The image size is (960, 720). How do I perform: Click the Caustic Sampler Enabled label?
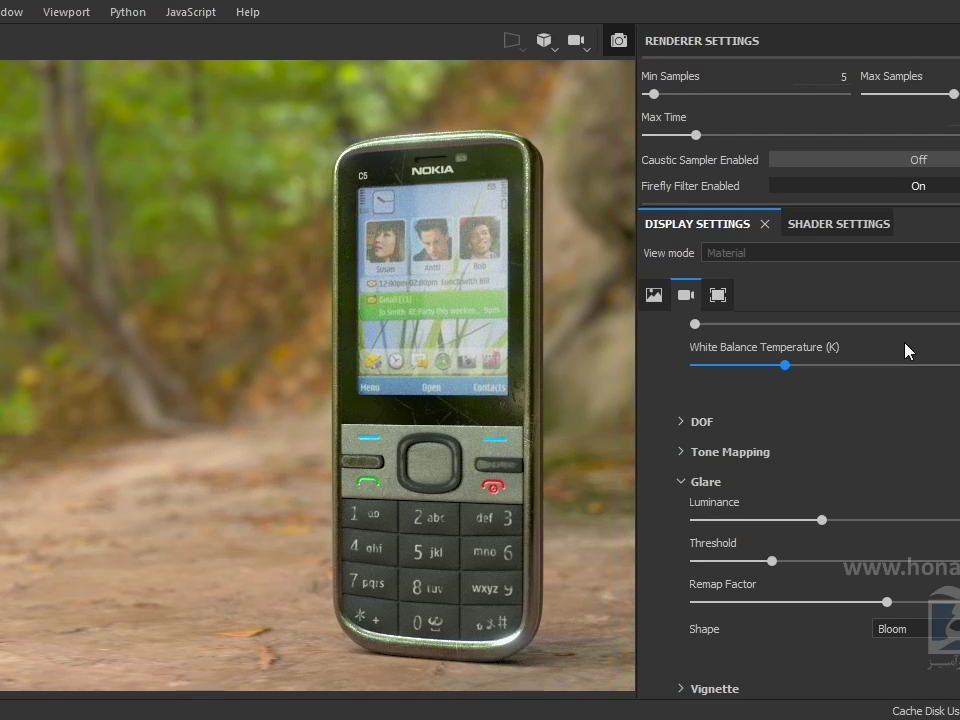(700, 160)
